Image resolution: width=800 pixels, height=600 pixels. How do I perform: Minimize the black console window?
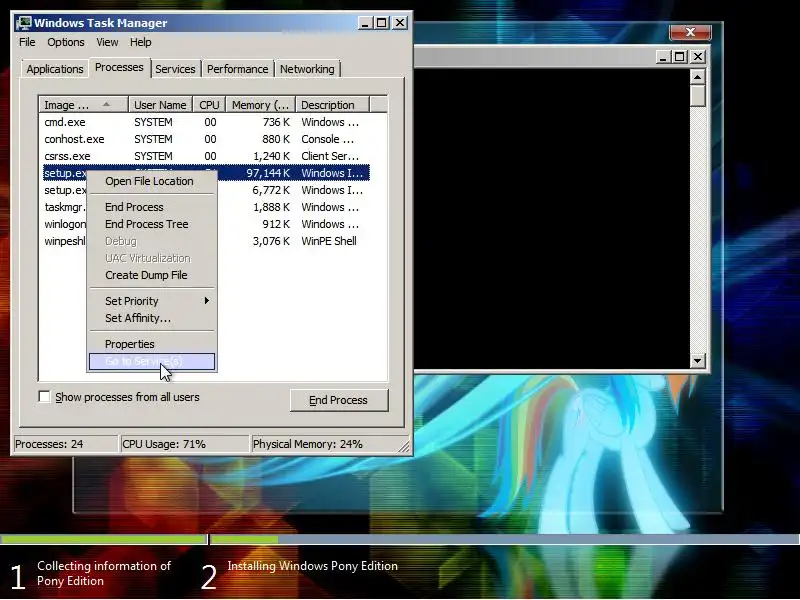[662, 57]
